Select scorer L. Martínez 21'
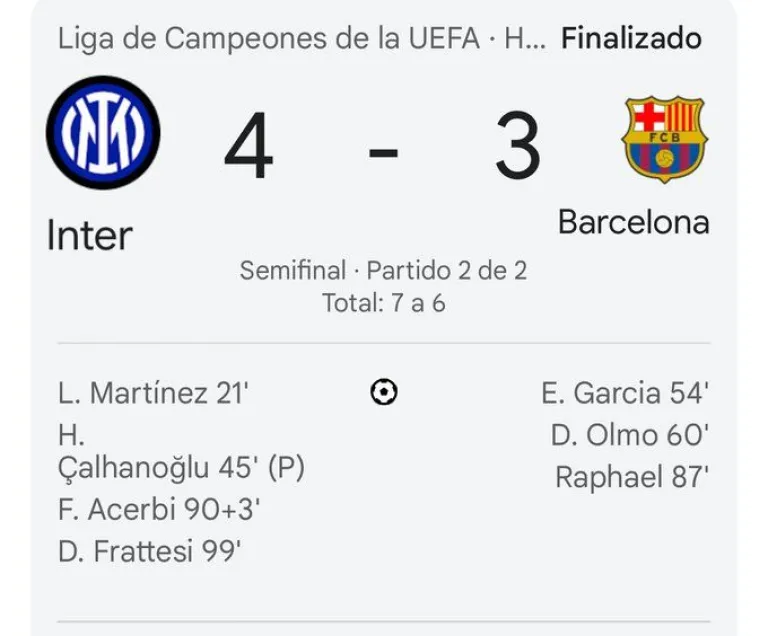768x636 pixels. click(153, 394)
